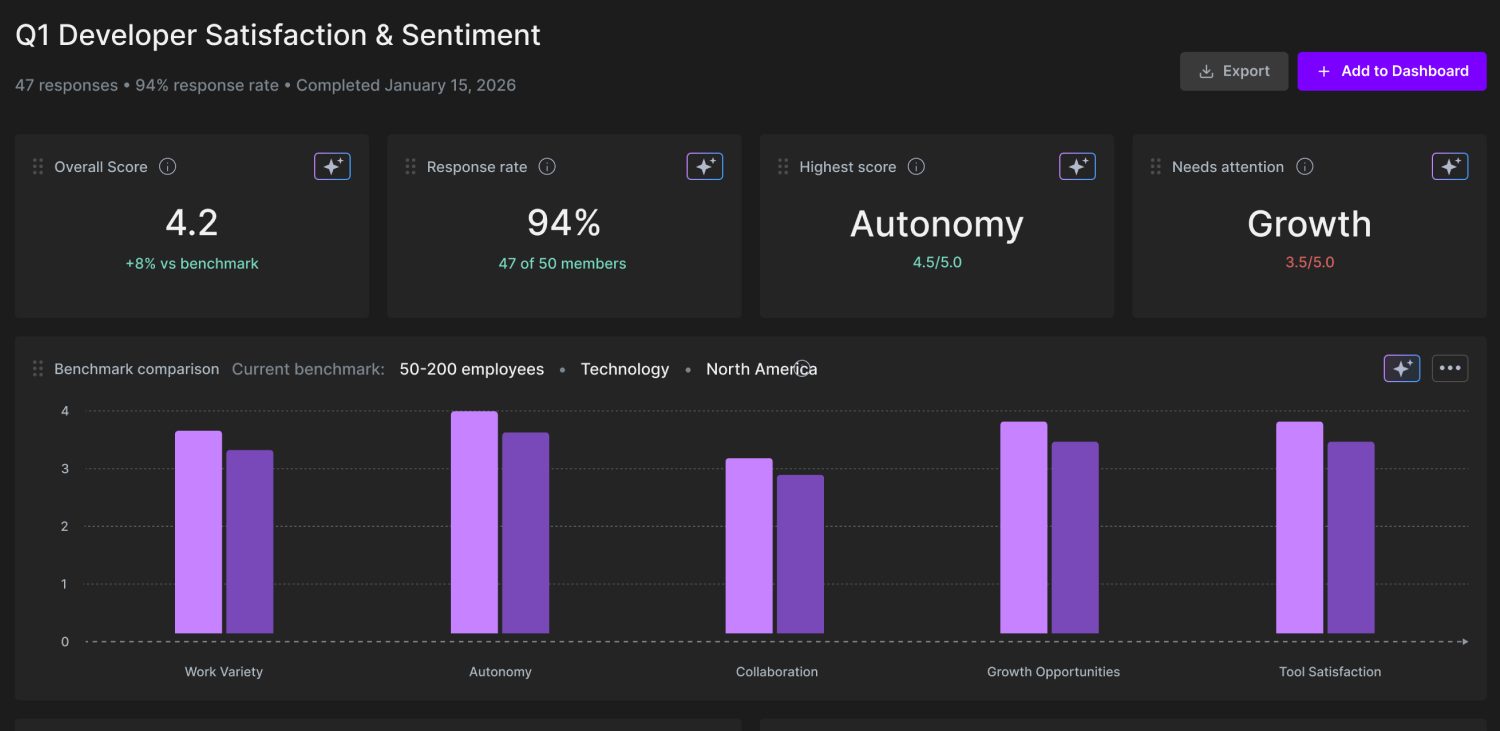Grab drag handle on Overall Score card
1500x731 pixels.
(x=38, y=167)
